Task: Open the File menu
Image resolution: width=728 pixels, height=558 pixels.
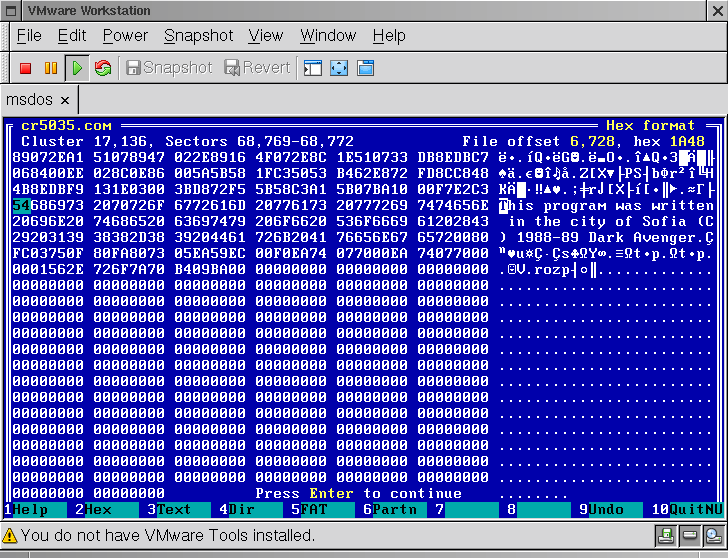Action: pos(29,36)
